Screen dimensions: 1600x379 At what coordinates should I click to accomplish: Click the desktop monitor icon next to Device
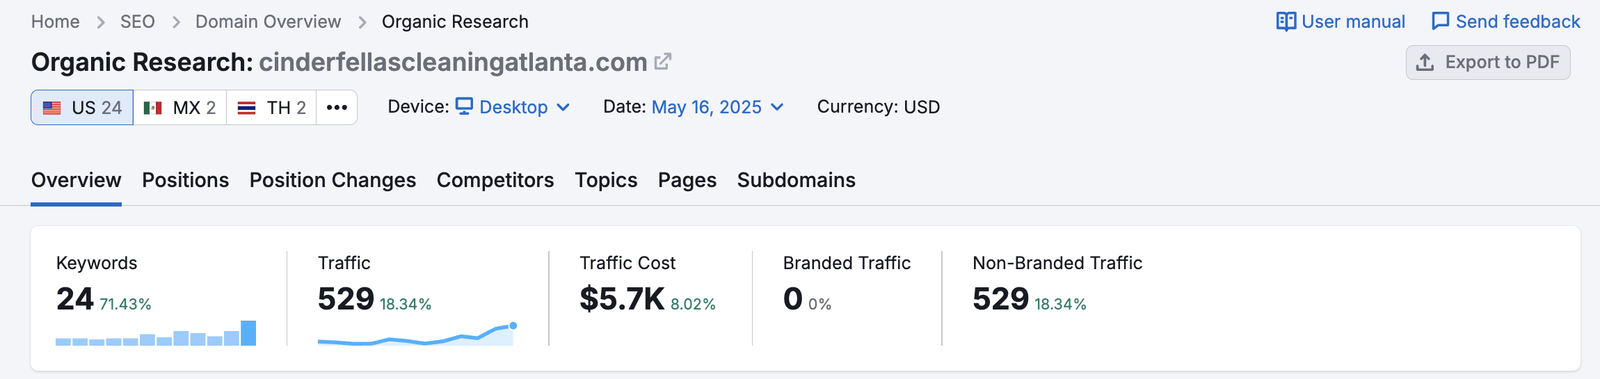click(x=464, y=106)
